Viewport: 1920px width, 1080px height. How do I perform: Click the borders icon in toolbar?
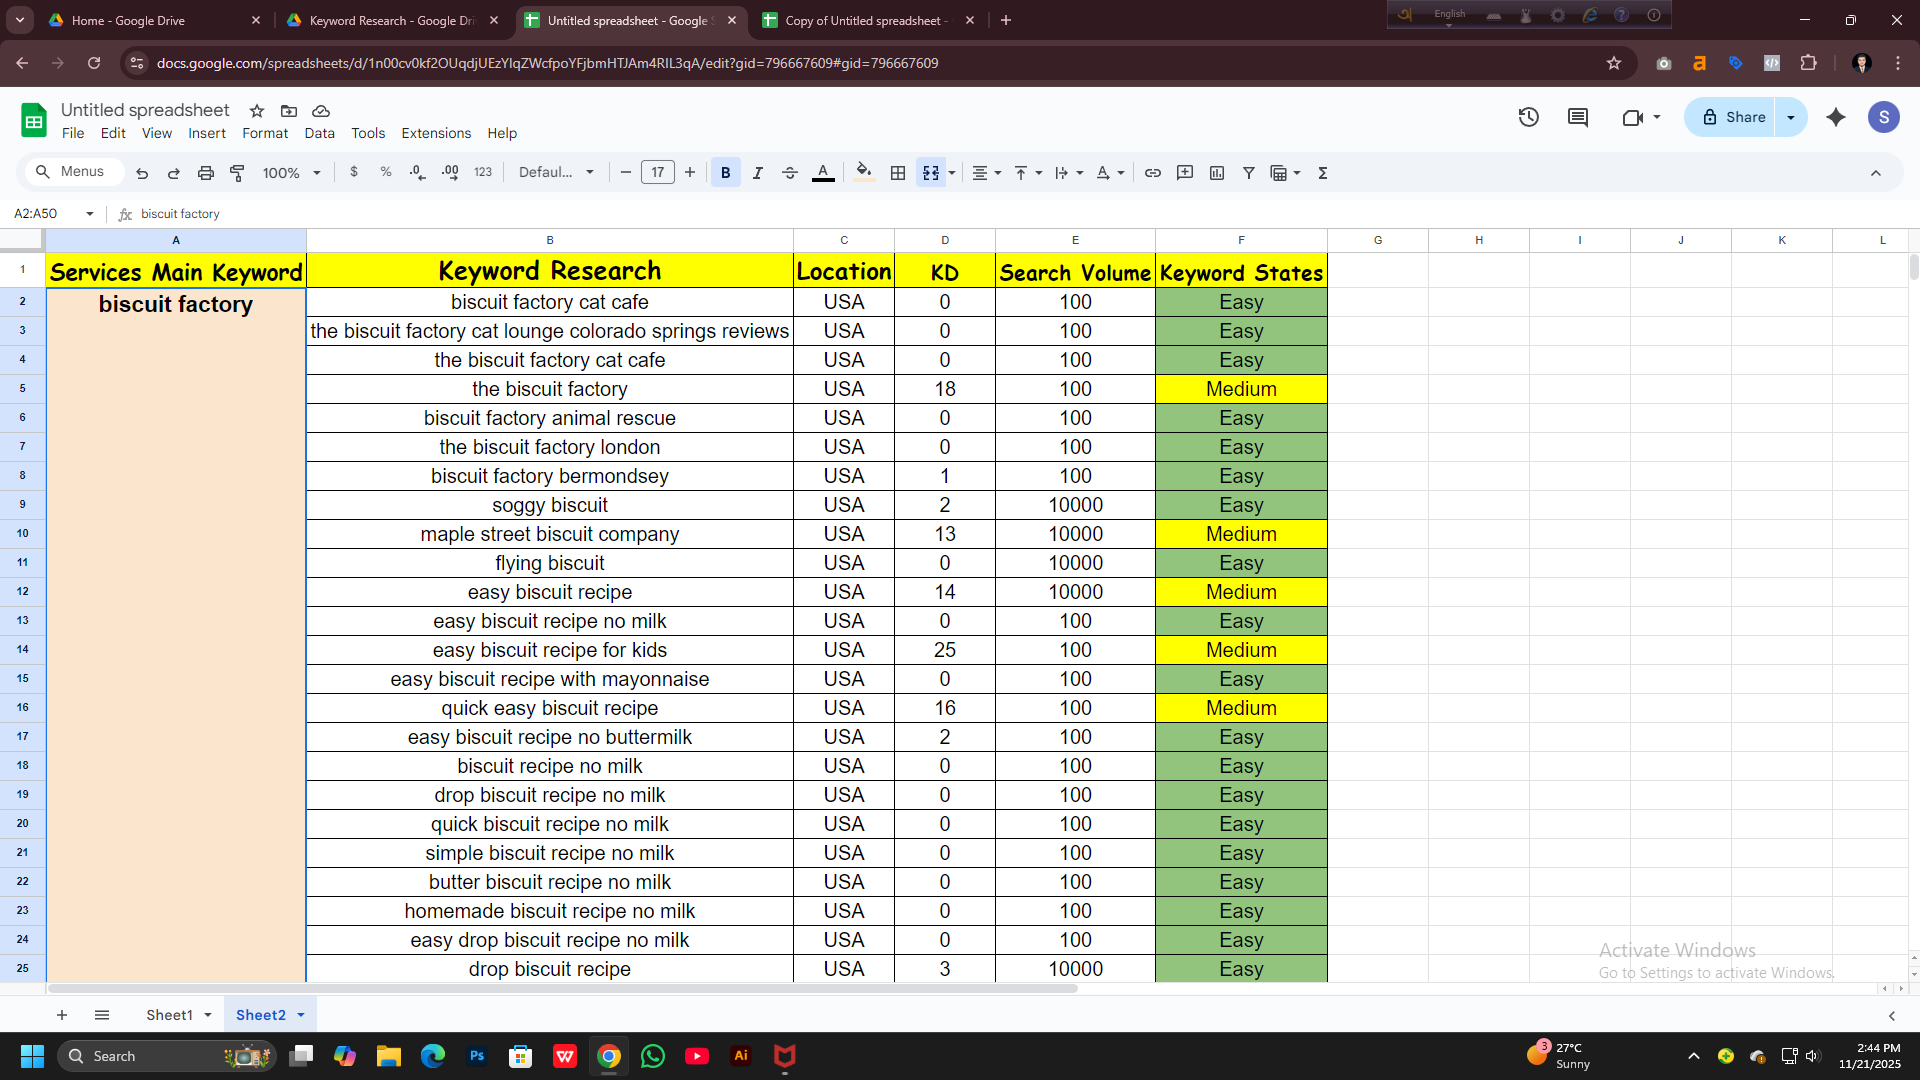[898, 173]
